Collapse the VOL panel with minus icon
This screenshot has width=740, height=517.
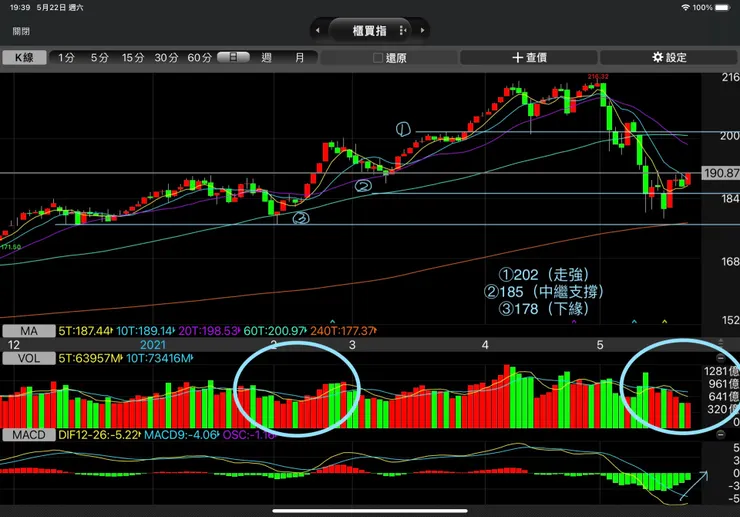click(720, 358)
